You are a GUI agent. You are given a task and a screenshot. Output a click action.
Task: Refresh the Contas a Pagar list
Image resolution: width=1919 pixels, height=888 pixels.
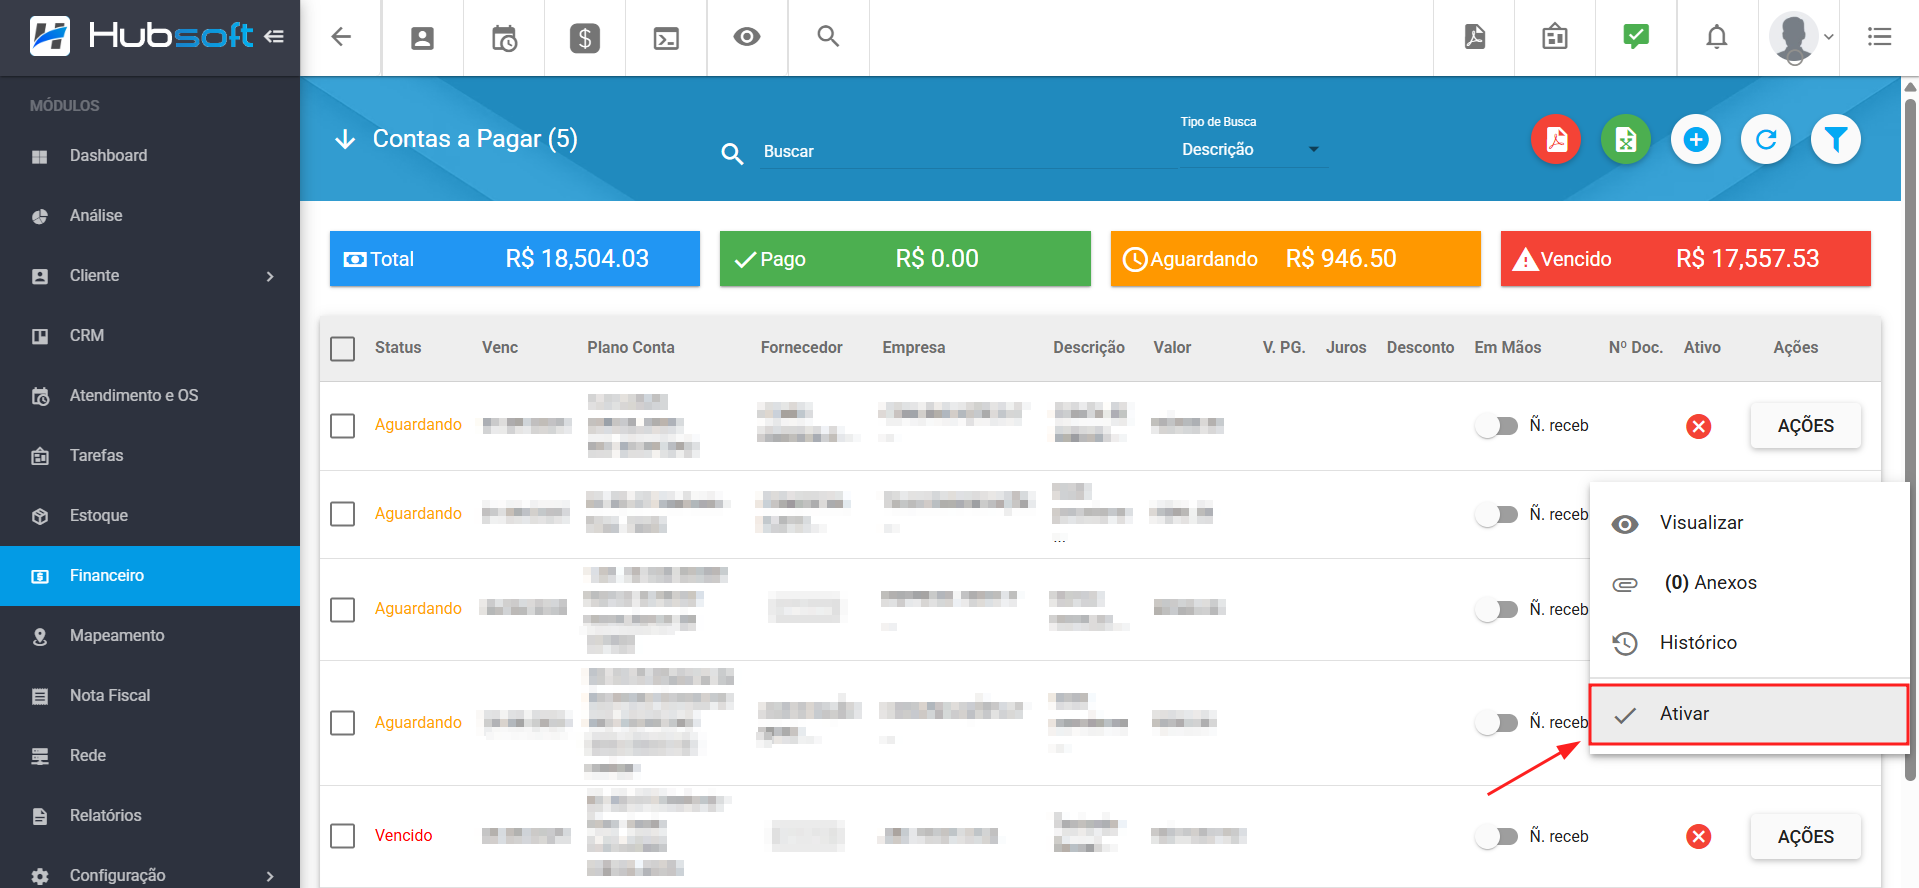tap(1765, 139)
